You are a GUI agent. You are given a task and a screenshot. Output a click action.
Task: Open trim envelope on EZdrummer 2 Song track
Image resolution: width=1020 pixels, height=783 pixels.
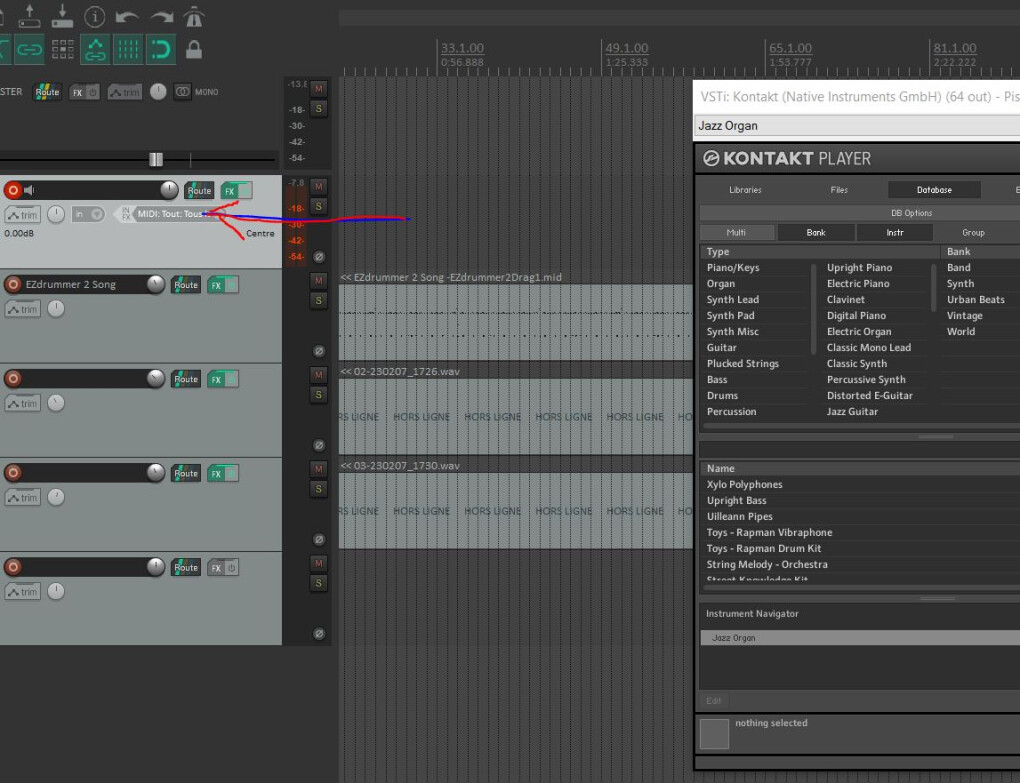pos(23,309)
